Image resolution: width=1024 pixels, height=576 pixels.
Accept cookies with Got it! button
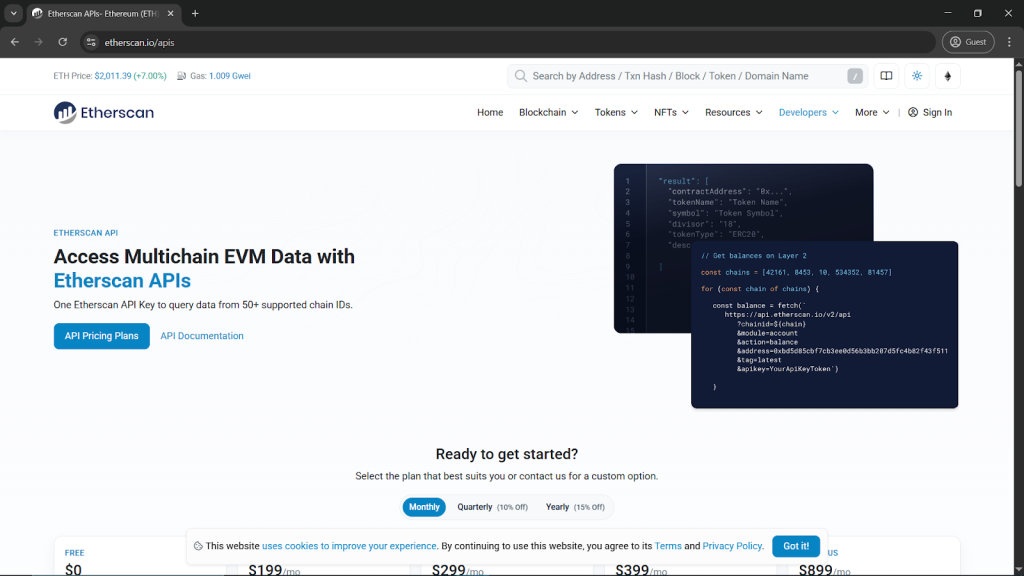(796, 546)
